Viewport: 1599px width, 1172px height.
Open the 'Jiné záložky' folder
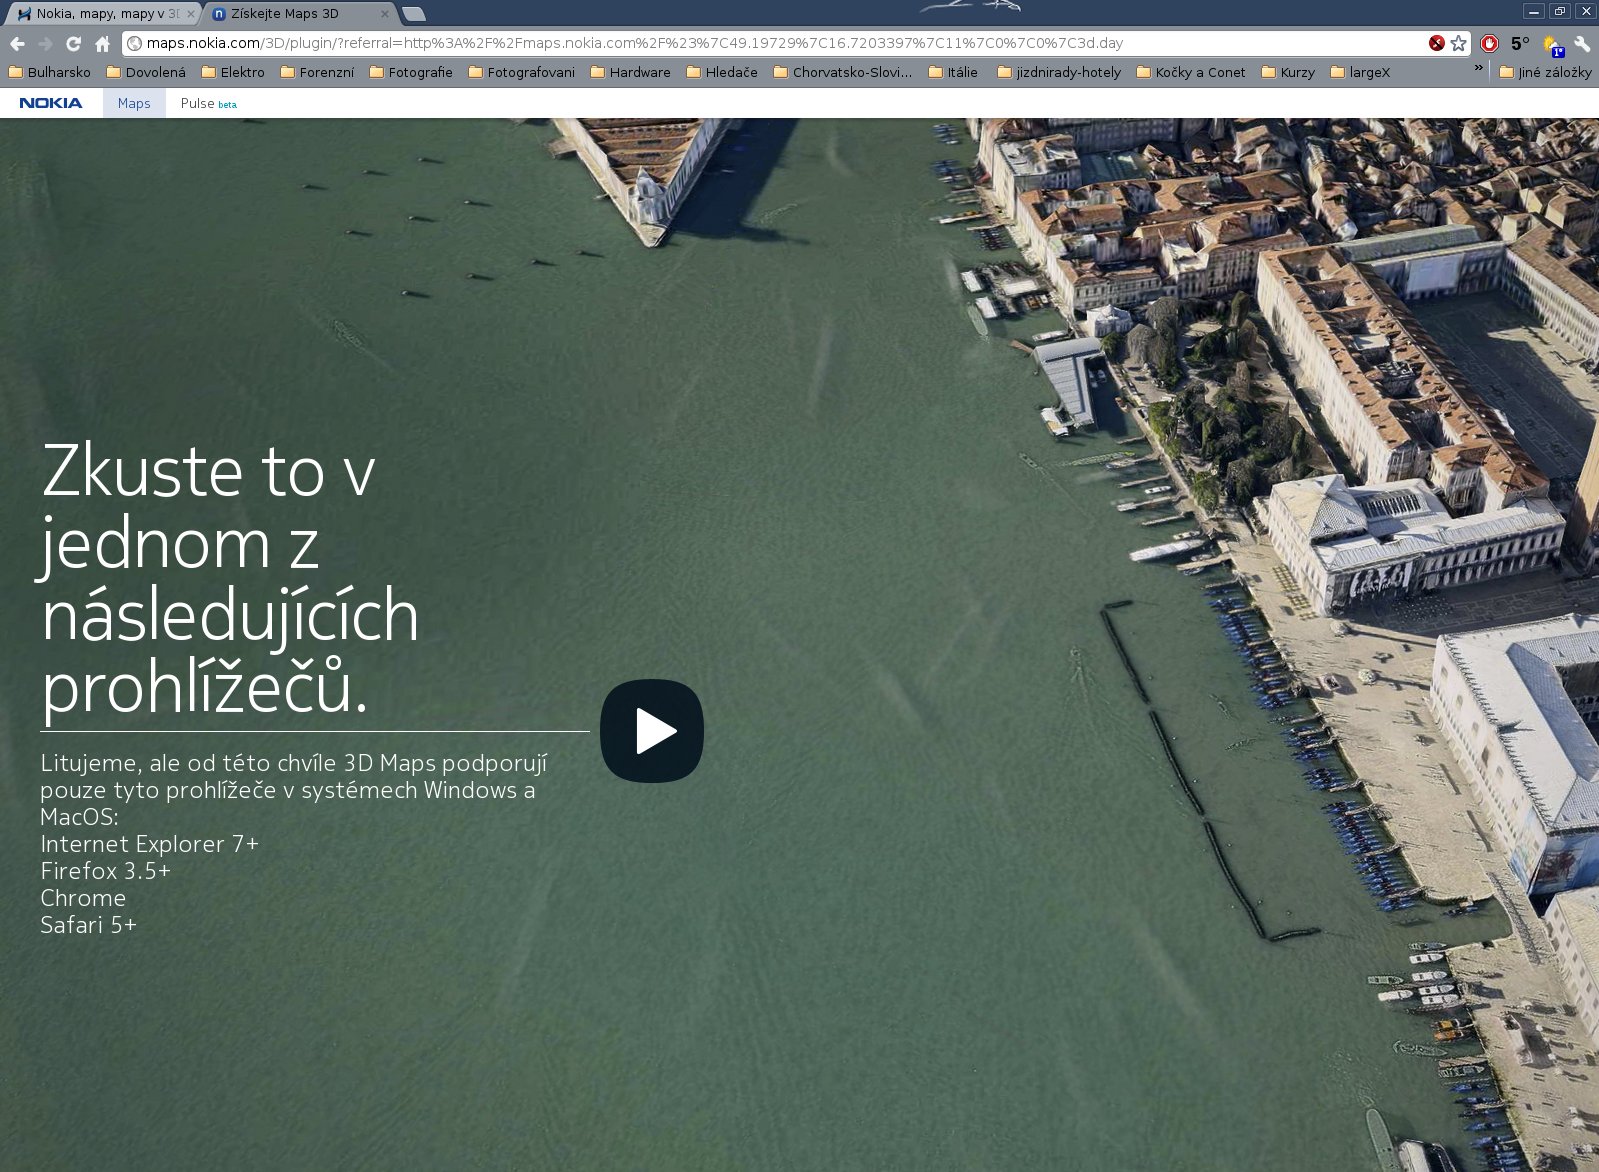point(1545,72)
